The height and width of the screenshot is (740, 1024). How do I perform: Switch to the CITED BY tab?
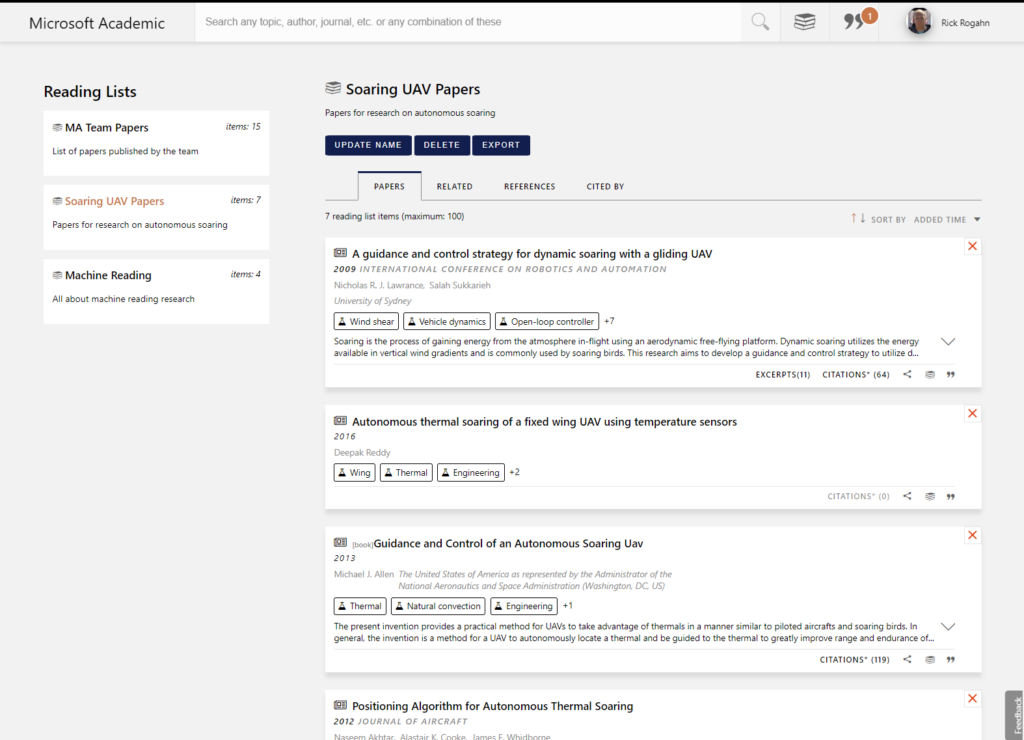coord(604,186)
